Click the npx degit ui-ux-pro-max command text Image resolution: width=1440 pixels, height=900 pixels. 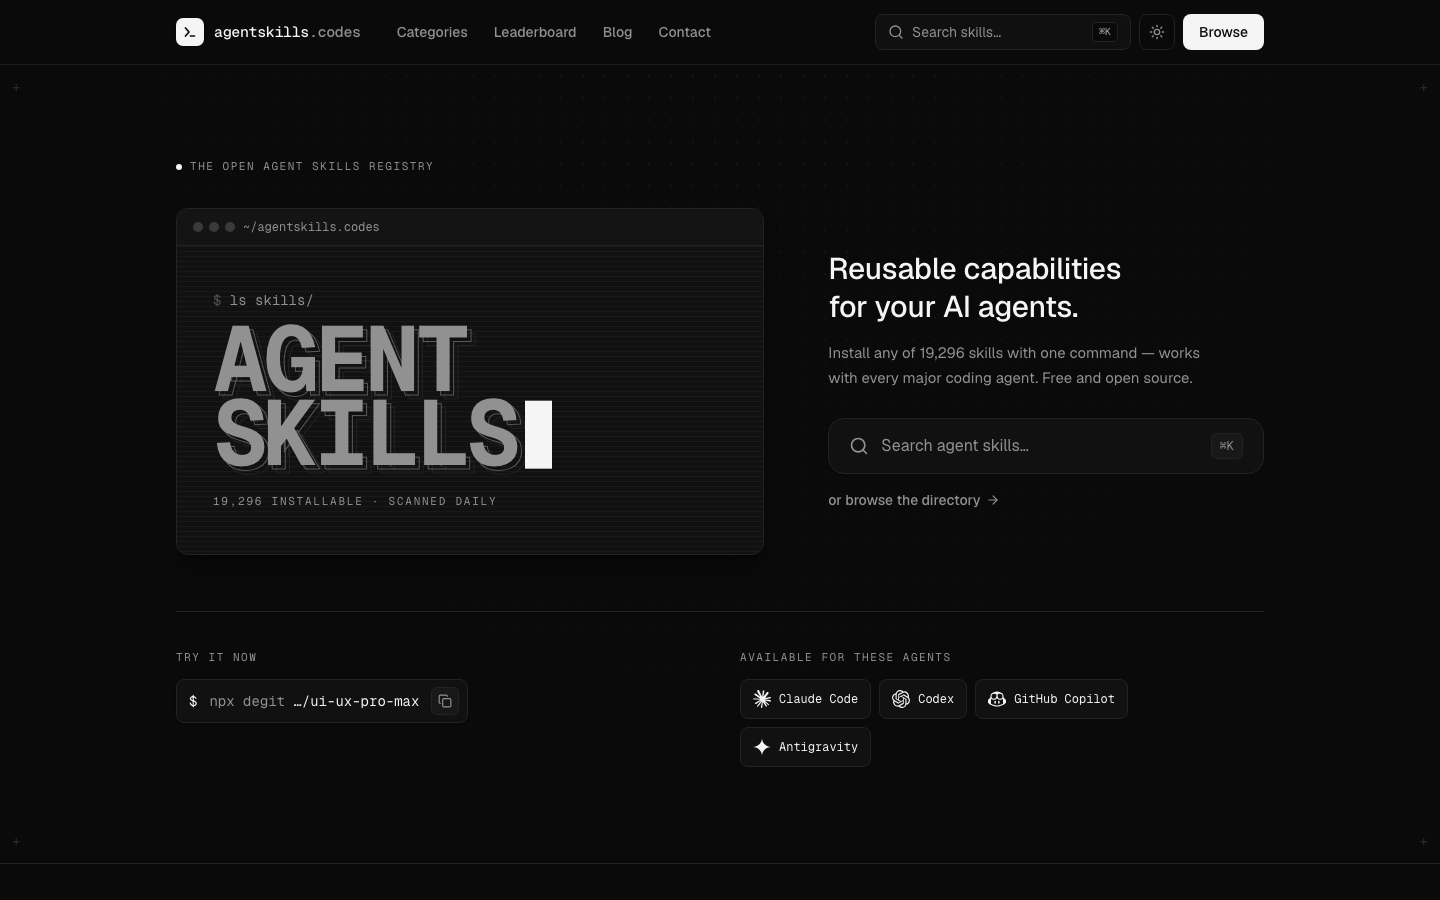314,701
